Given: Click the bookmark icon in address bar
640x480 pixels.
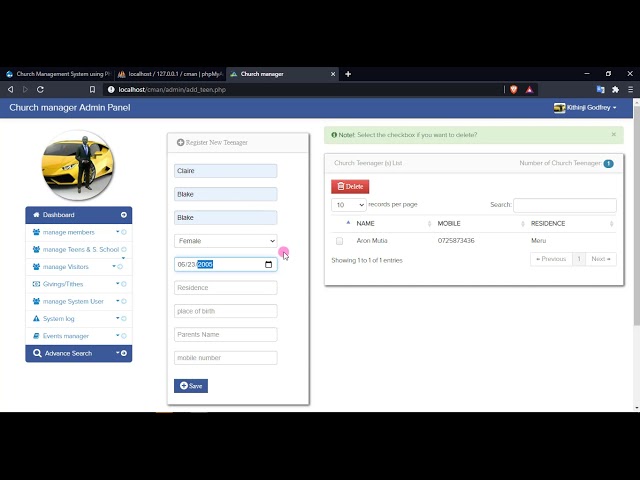Looking at the screenshot, I should click(92, 89).
